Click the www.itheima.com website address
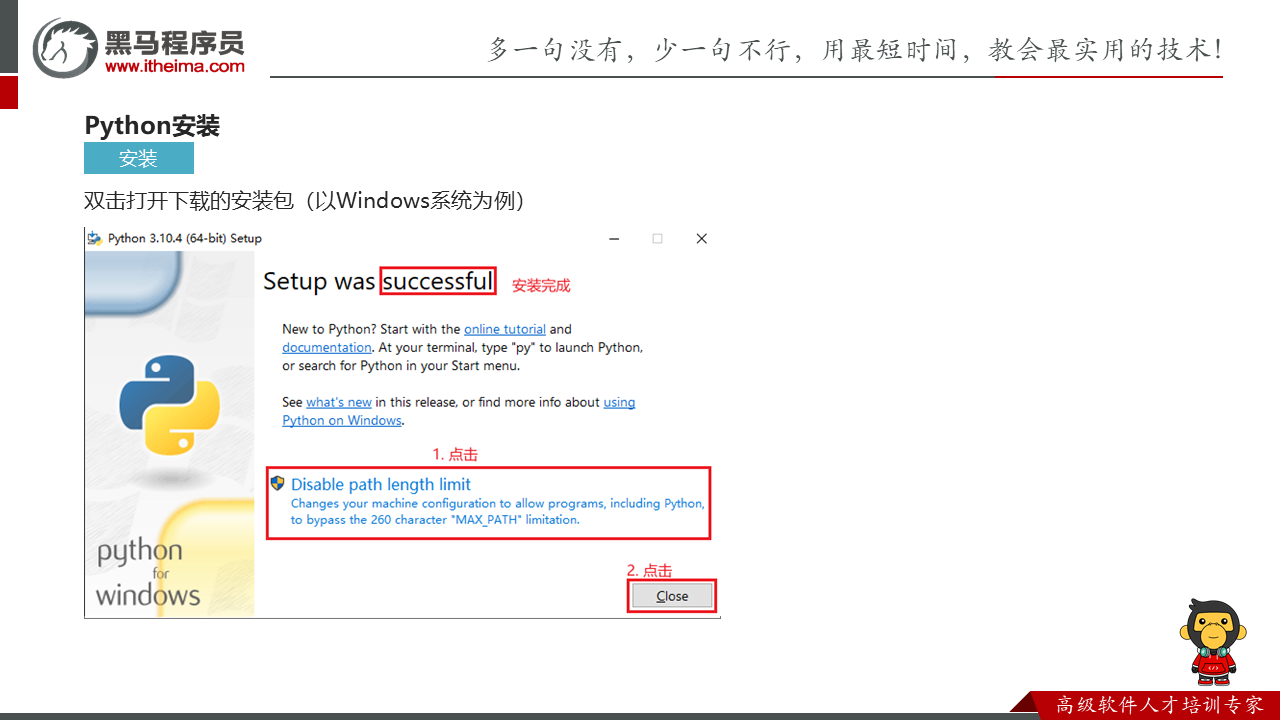1280x720 pixels. [175, 66]
